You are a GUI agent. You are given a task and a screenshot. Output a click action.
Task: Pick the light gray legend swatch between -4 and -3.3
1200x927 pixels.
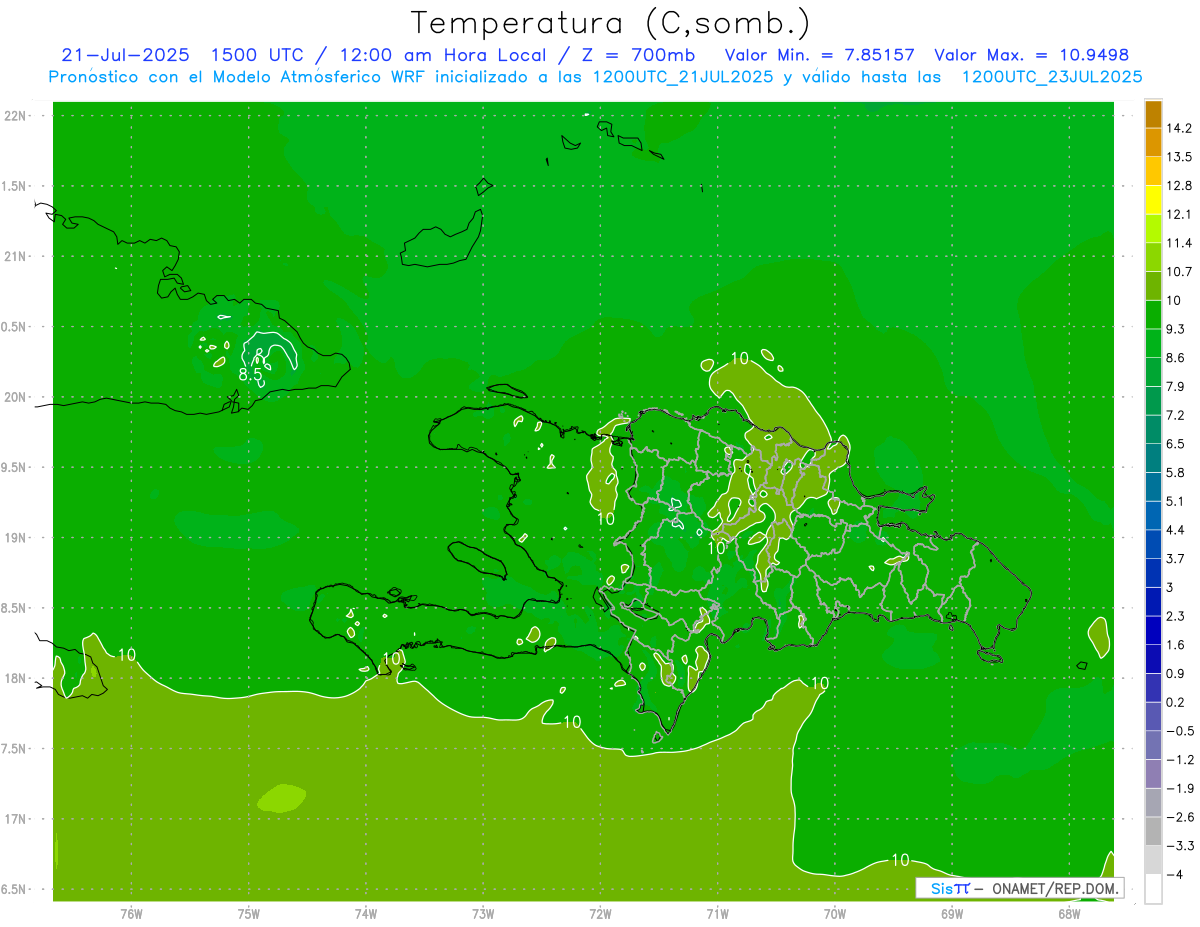(1153, 860)
